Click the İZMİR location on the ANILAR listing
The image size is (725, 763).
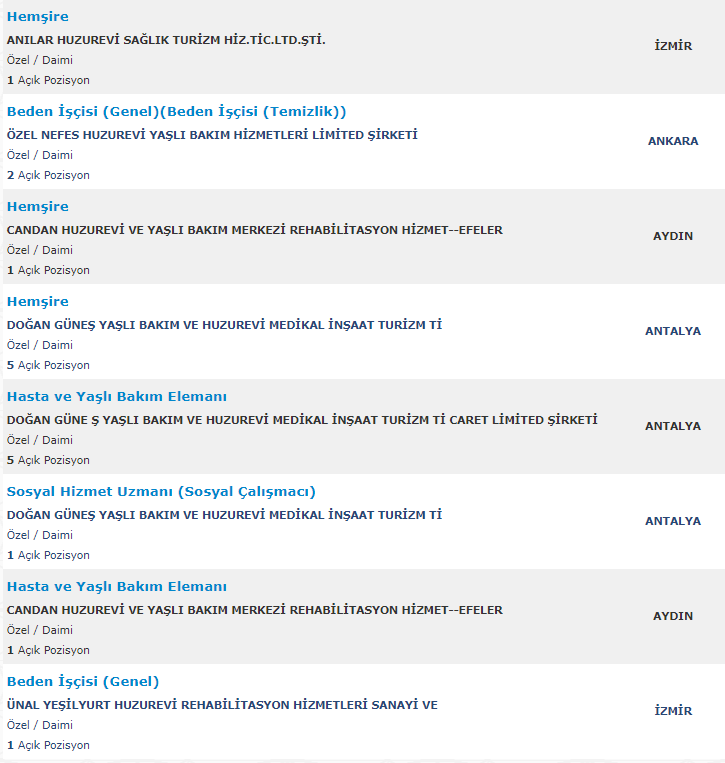click(673, 46)
